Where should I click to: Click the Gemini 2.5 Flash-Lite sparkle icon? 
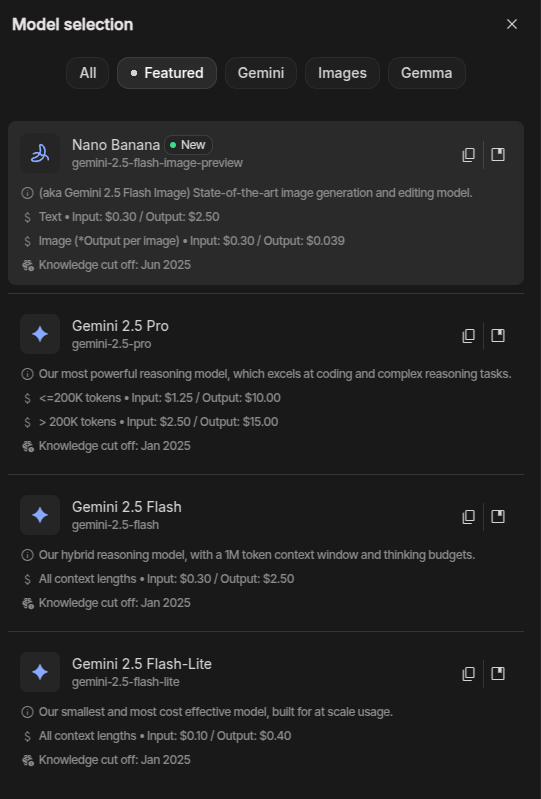[x=40, y=672]
